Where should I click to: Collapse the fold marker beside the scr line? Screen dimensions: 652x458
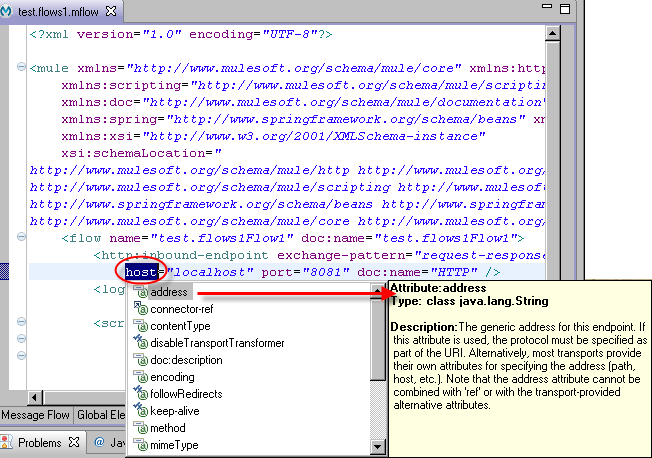pos(21,322)
